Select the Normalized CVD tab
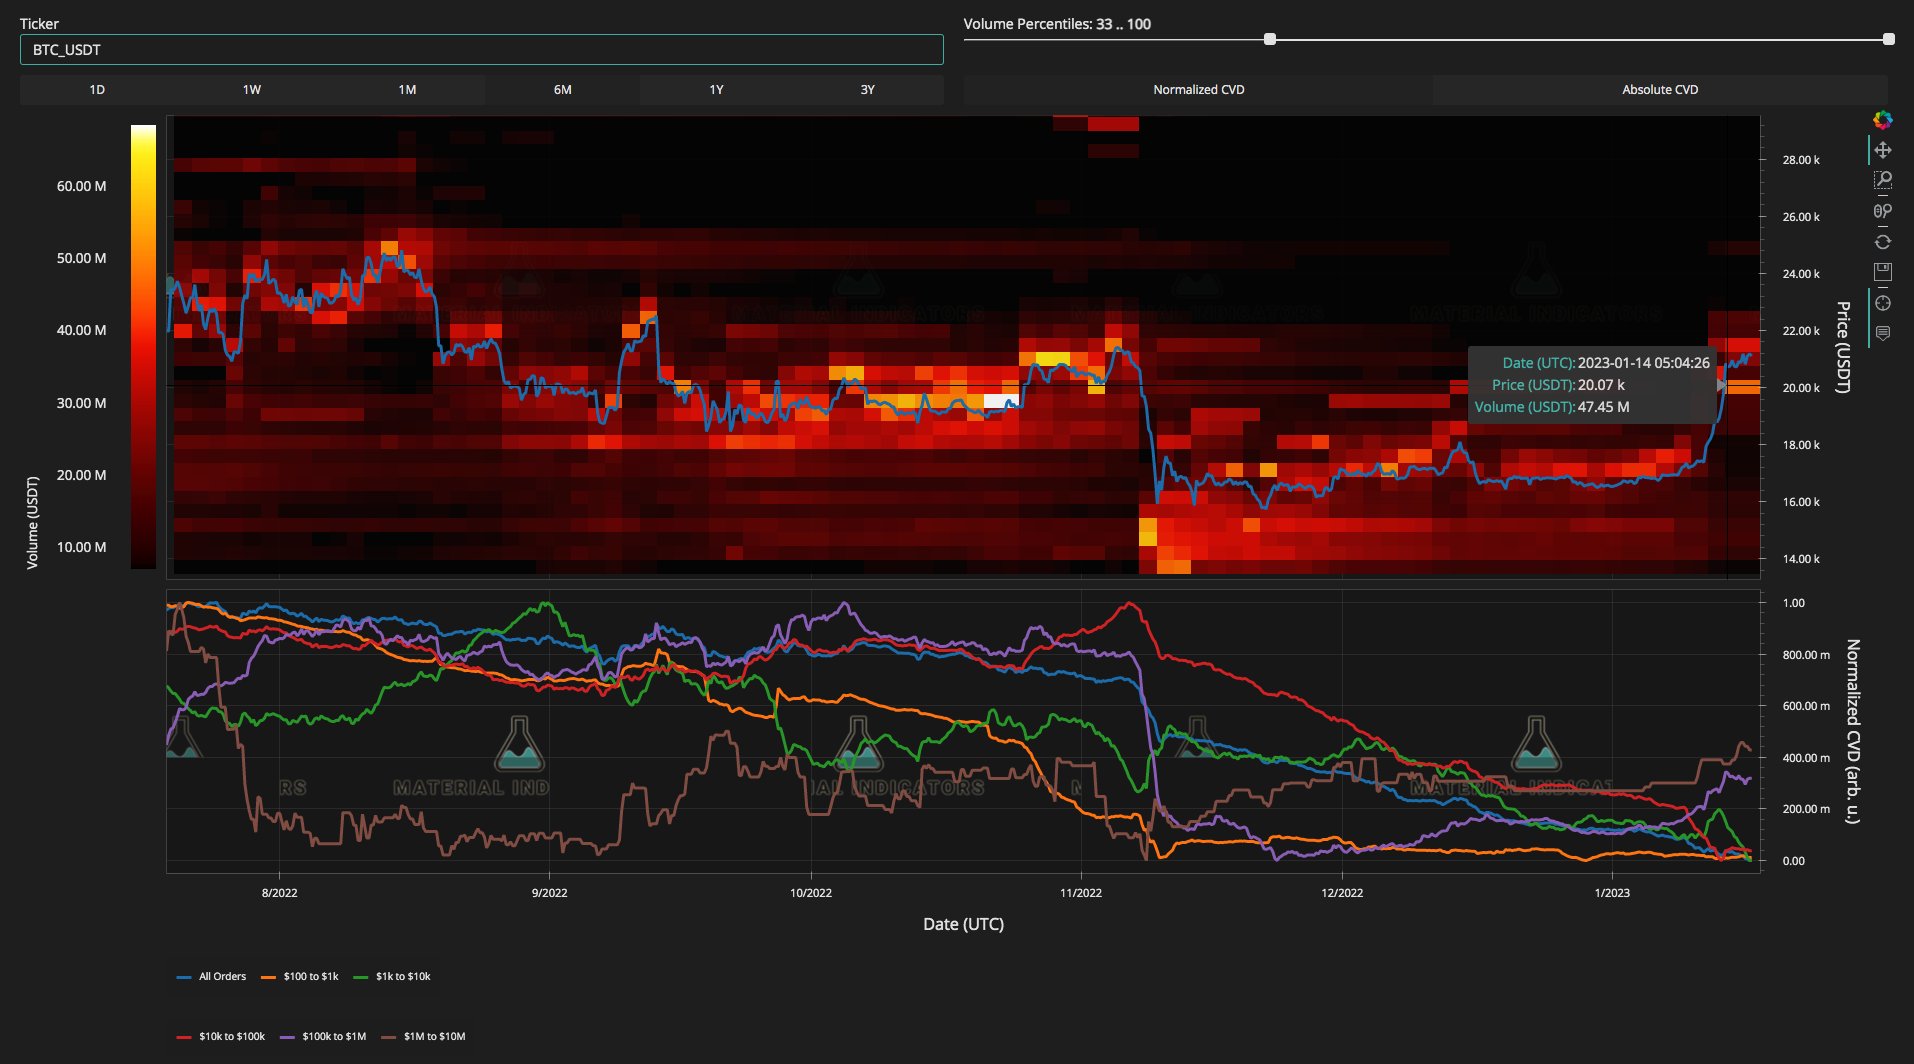Image resolution: width=1914 pixels, height=1064 pixels. pyautogui.click(x=1197, y=89)
